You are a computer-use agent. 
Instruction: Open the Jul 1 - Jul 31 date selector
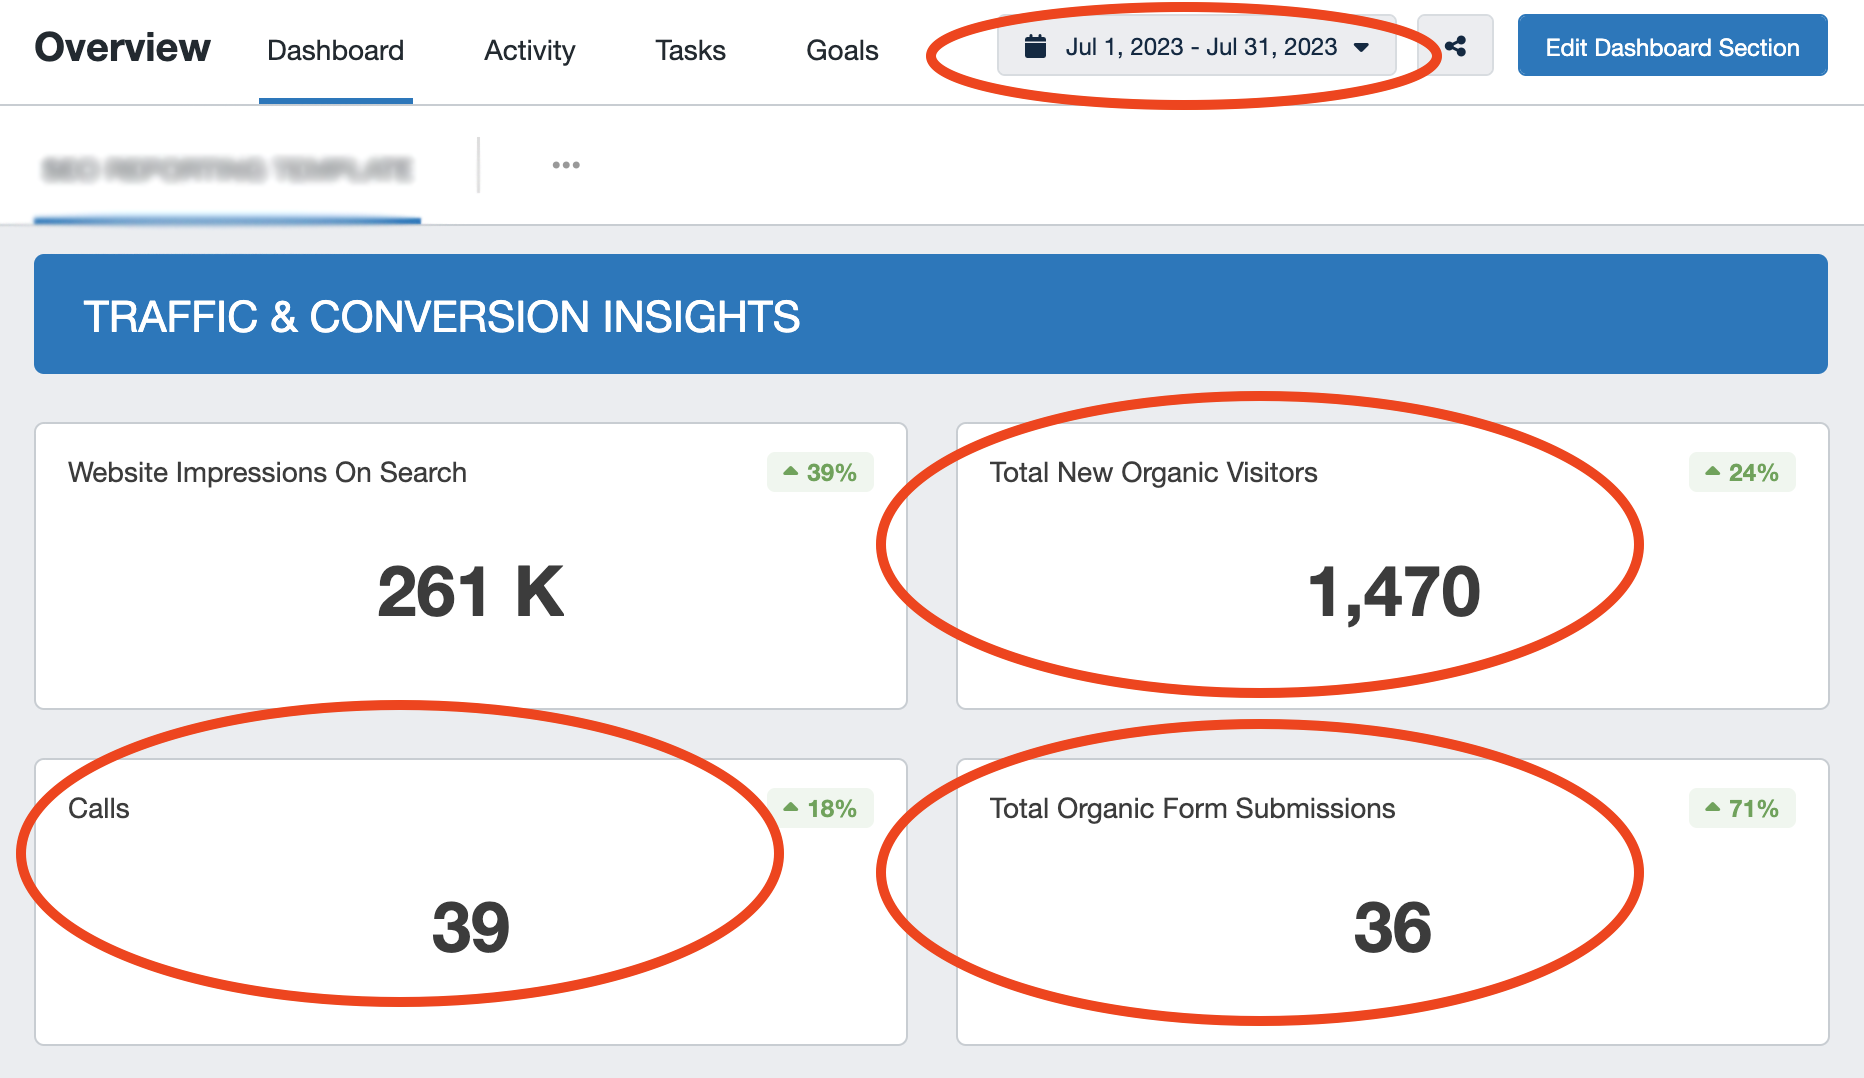click(x=1200, y=45)
